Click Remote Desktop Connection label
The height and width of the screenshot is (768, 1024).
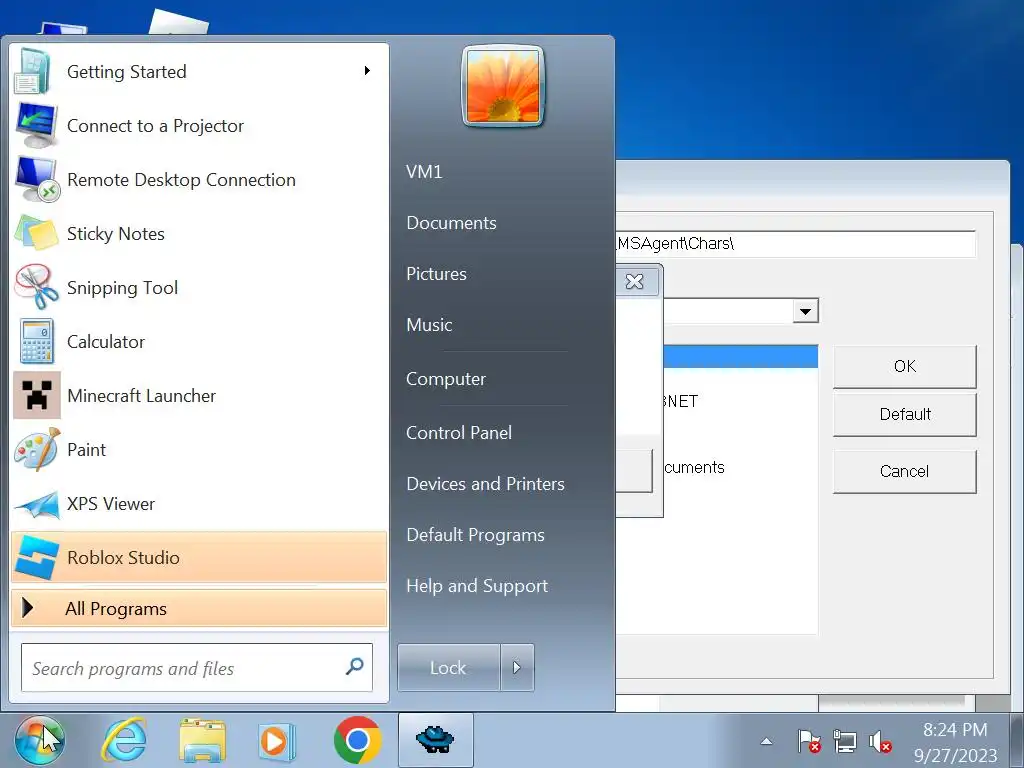(x=182, y=180)
